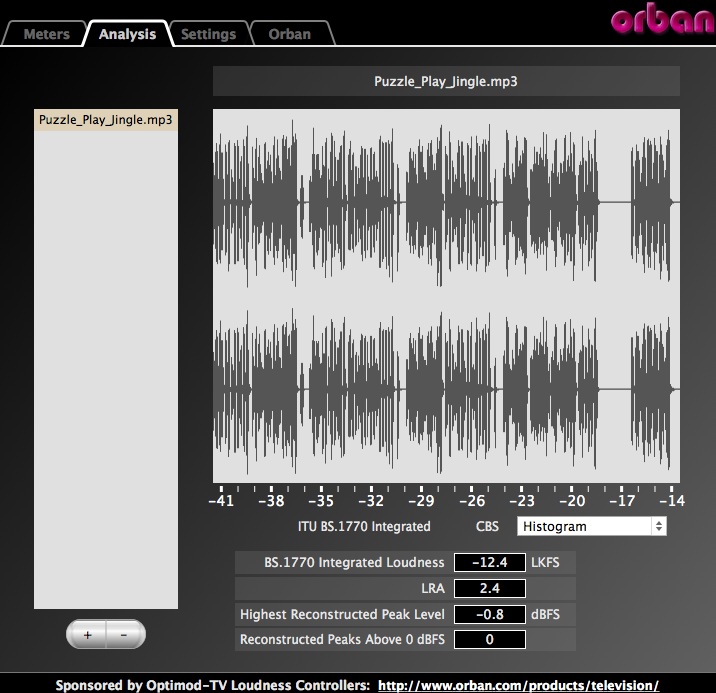Open the Settings tab
The width and height of the screenshot is (716, 693).
[x=208, y=34]
